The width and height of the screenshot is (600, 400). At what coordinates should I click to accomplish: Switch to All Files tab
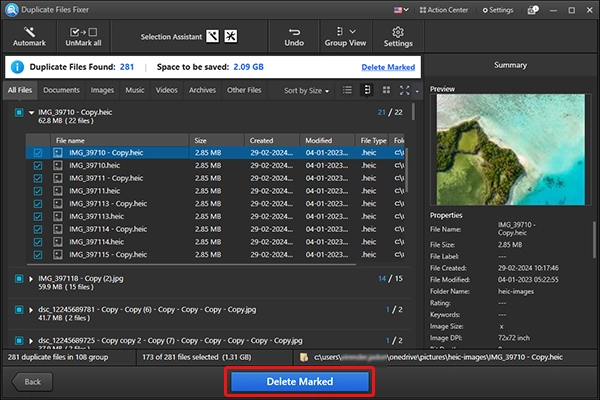pos(20,90)
